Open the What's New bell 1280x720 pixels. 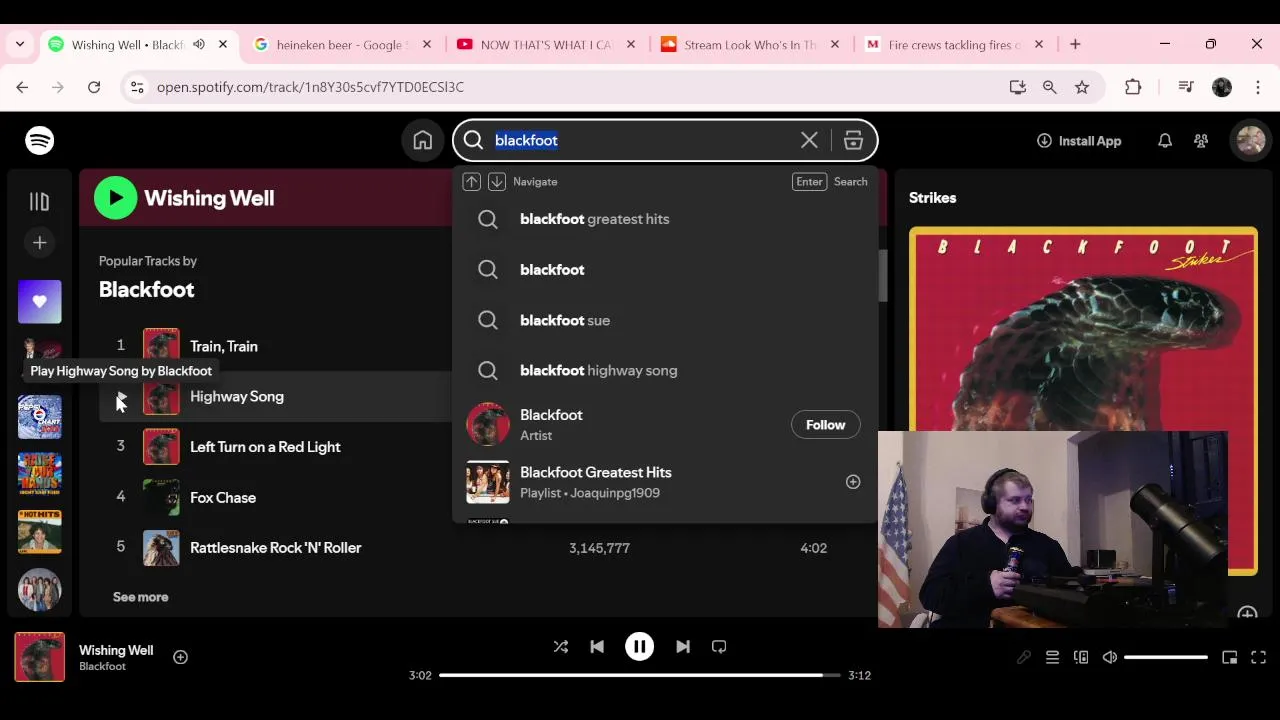[1165, 141]
